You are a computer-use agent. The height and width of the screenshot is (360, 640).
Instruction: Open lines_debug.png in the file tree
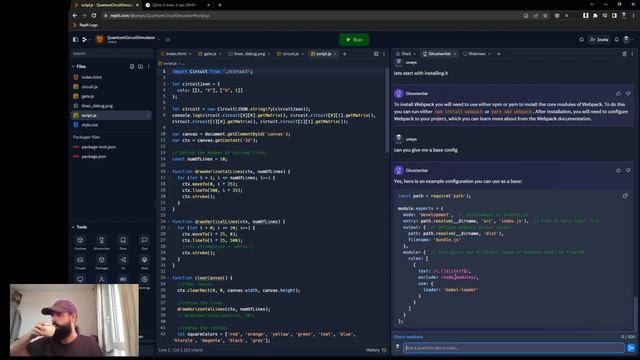[x=97, y=106]
